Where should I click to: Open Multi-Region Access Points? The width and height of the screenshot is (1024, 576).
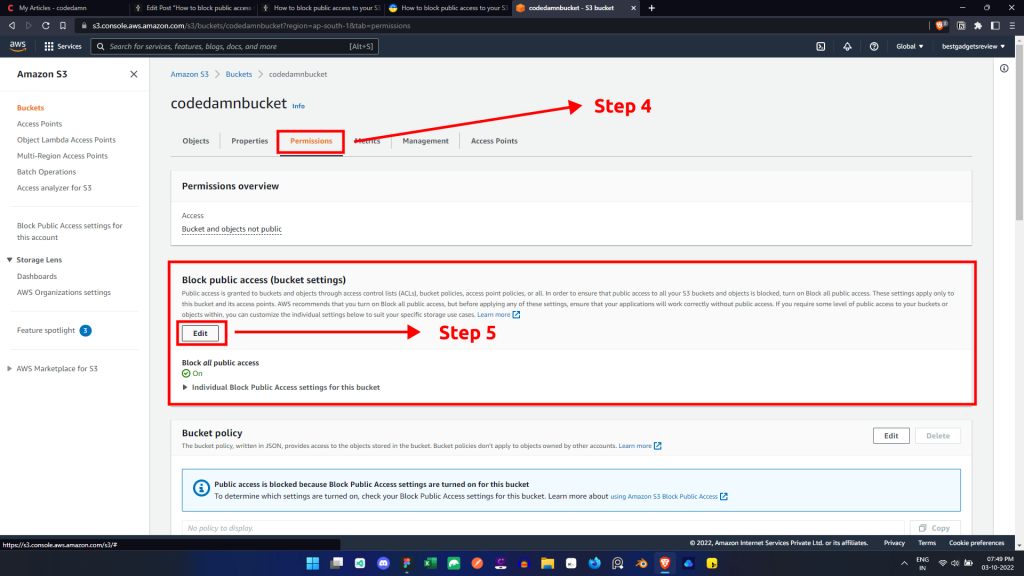pos(62,155)
